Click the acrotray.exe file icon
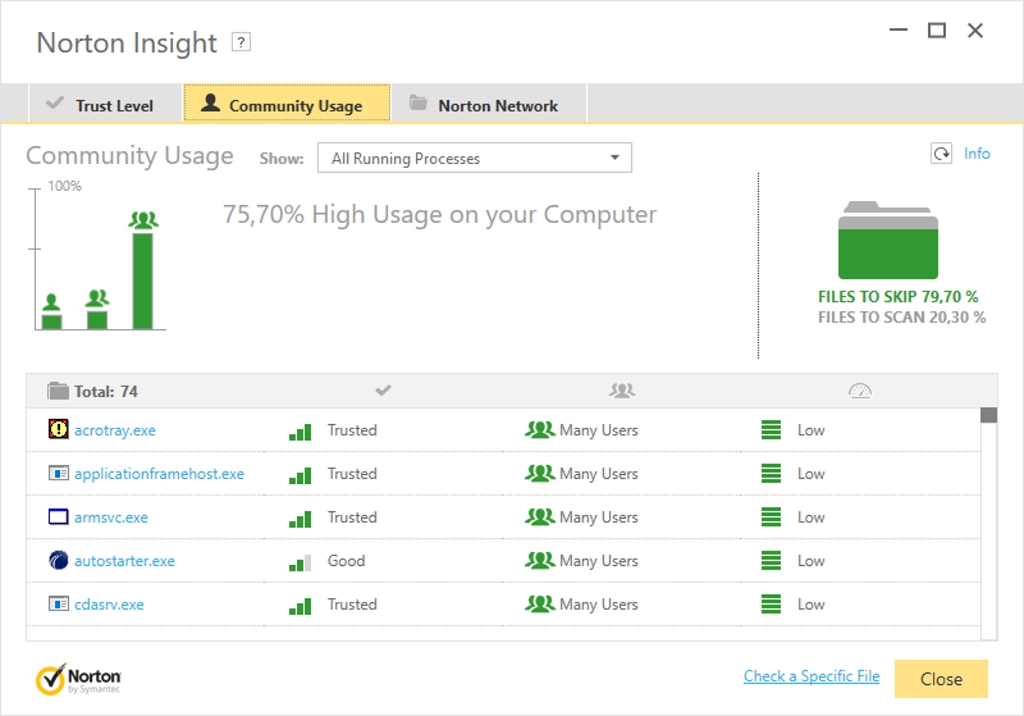The image size is (1024, 716). [59, 430]
